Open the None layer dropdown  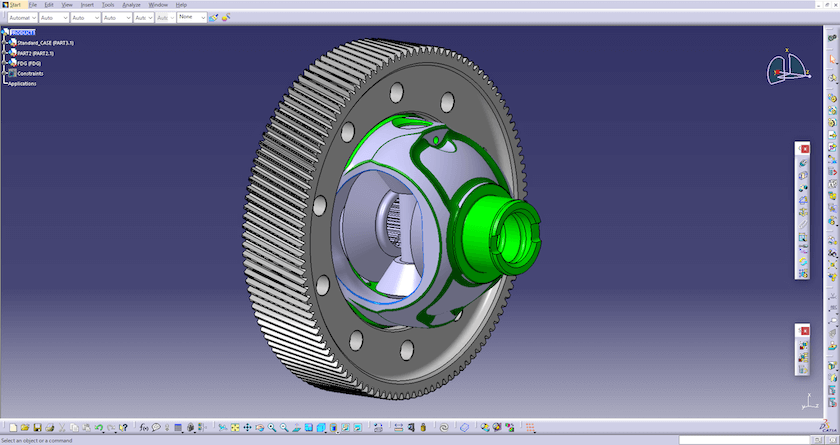(192, 18)
